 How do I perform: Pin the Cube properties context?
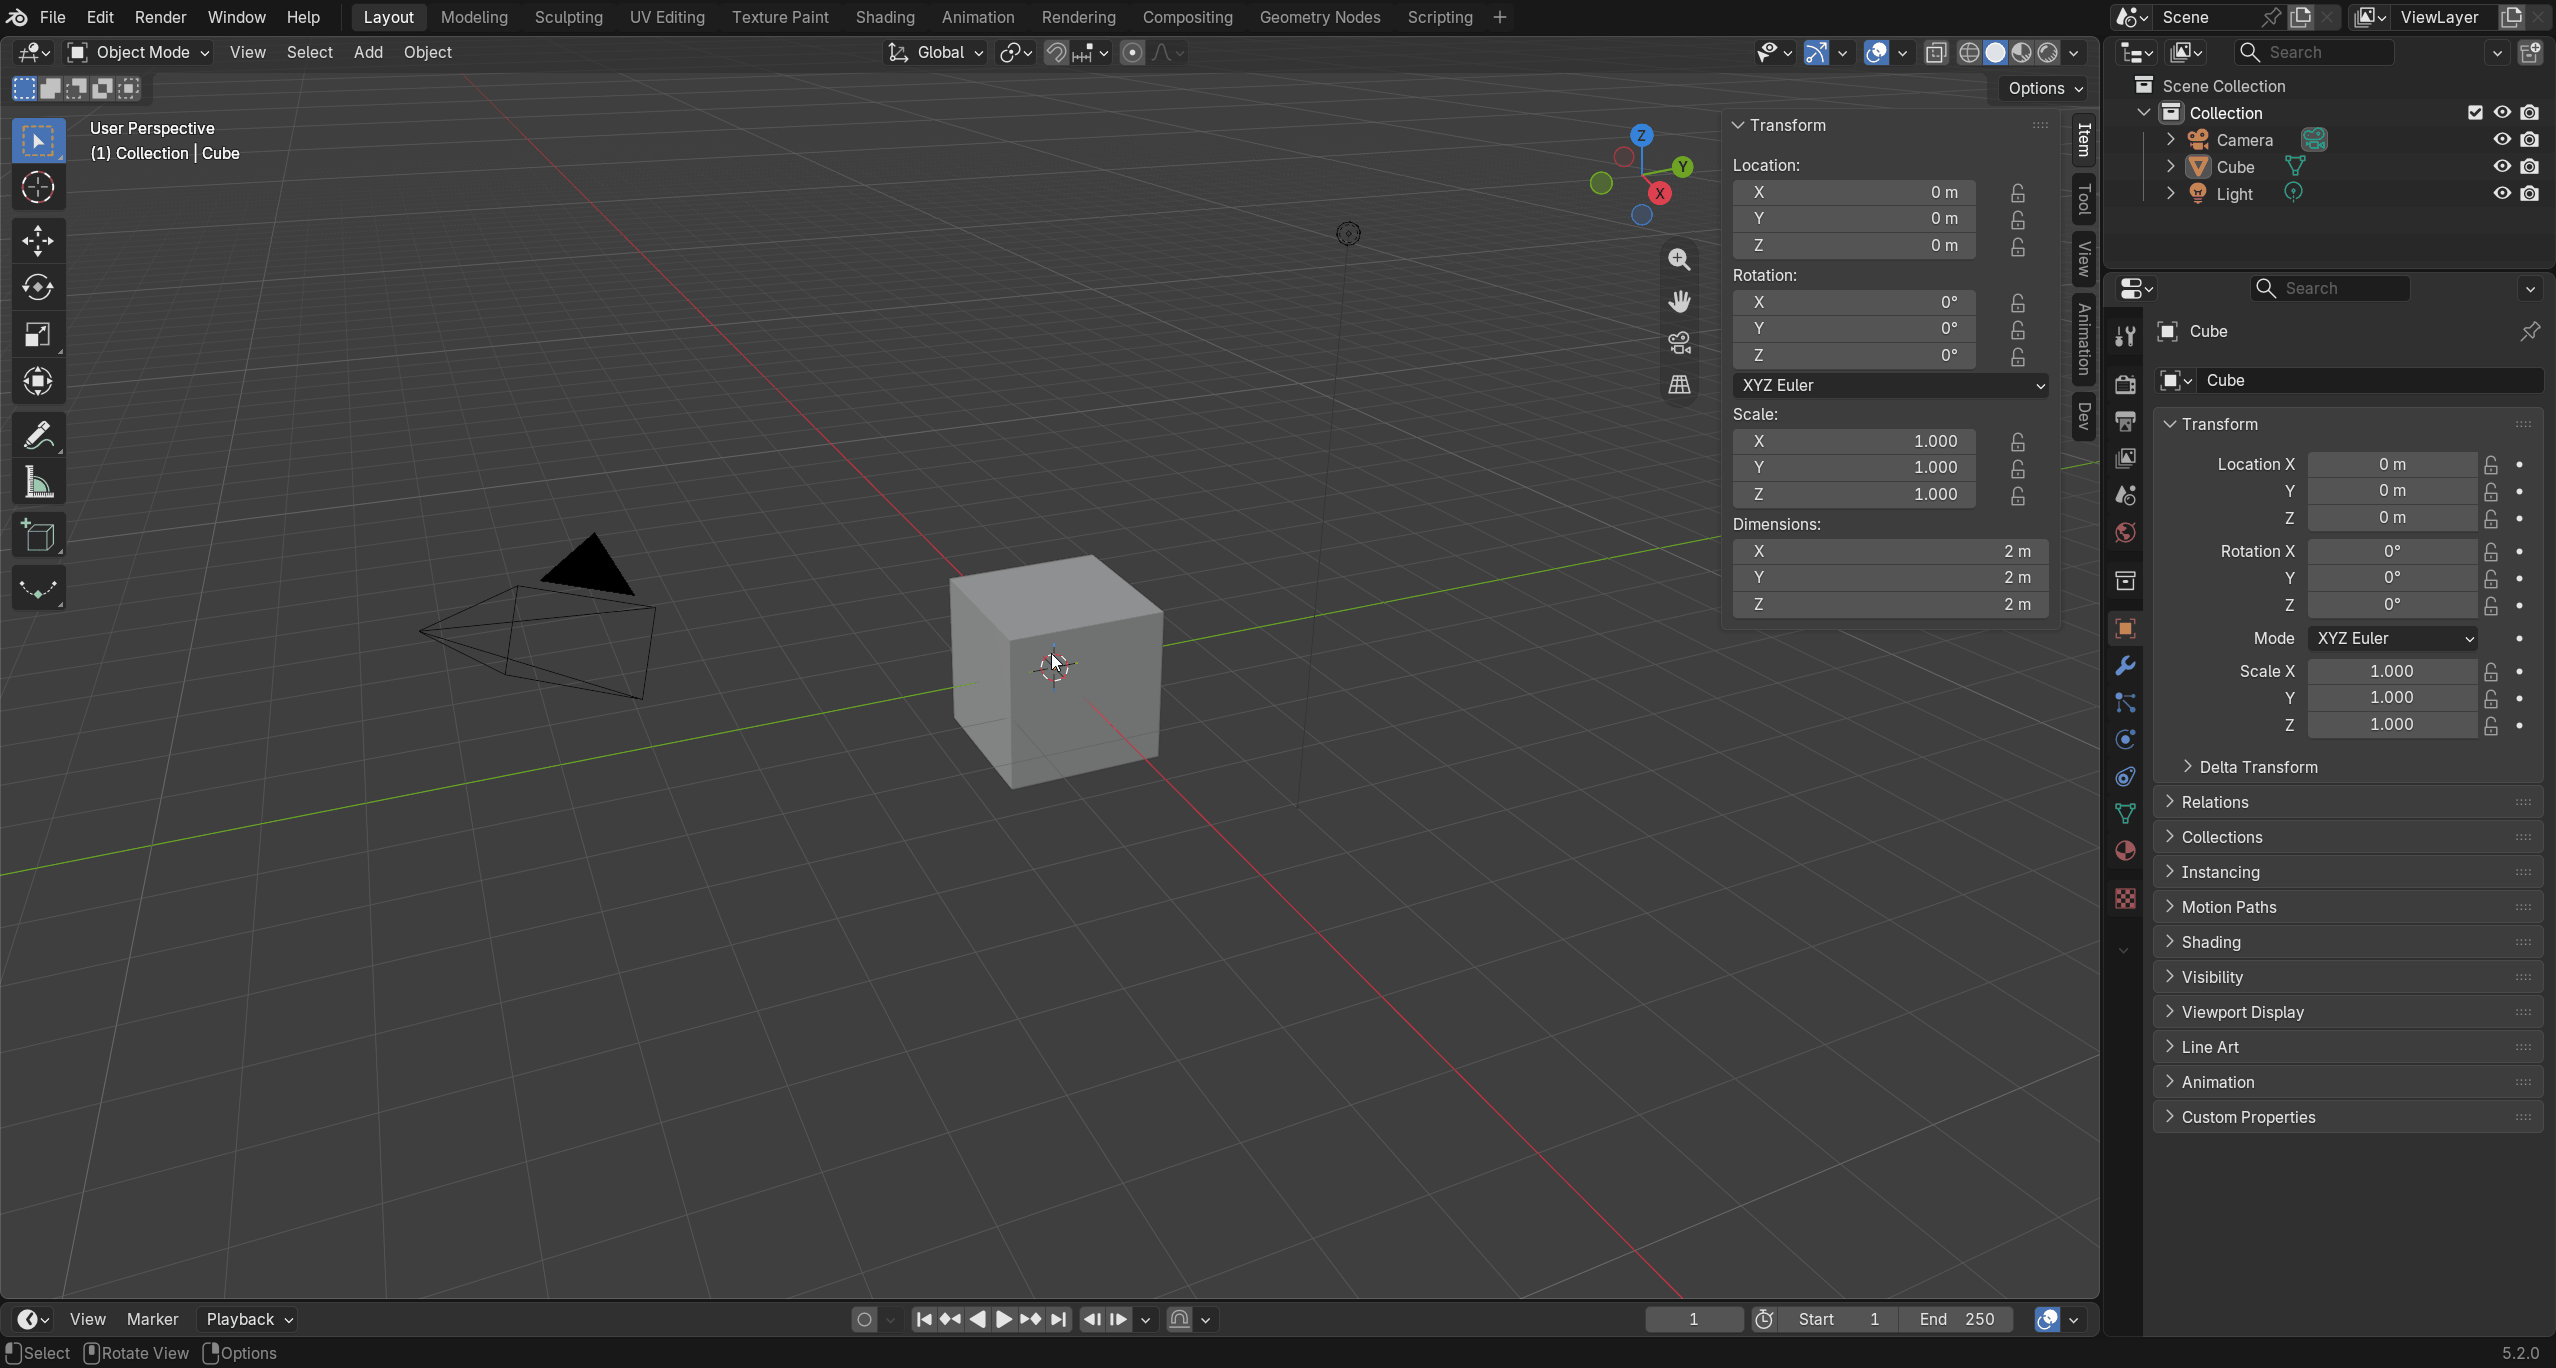(2530, 331)
